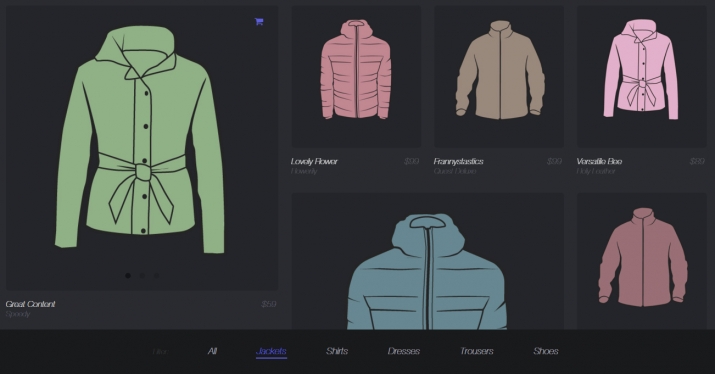Click the Quest Deluxe brand label
Screen dimensions: 715x374
pos(455,171)
